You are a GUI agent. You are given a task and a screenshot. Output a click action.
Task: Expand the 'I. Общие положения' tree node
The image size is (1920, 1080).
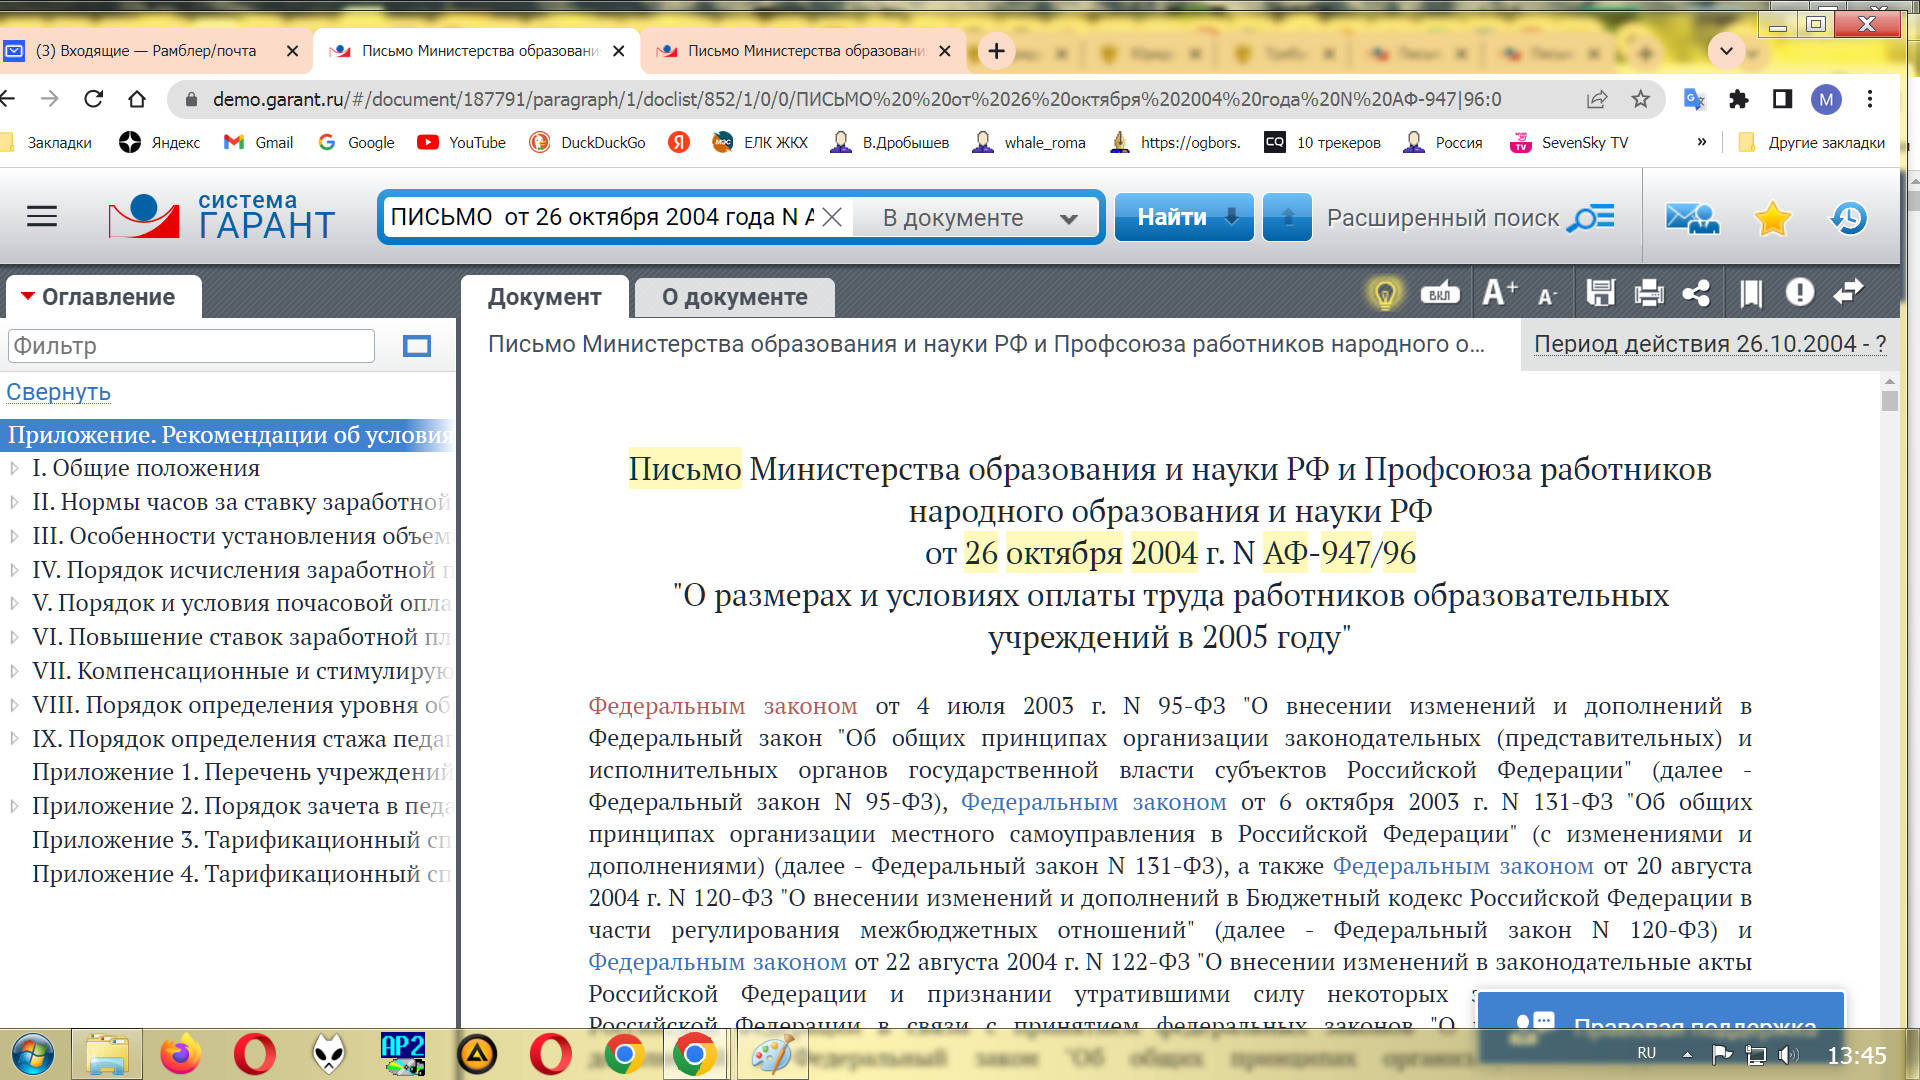14,468
